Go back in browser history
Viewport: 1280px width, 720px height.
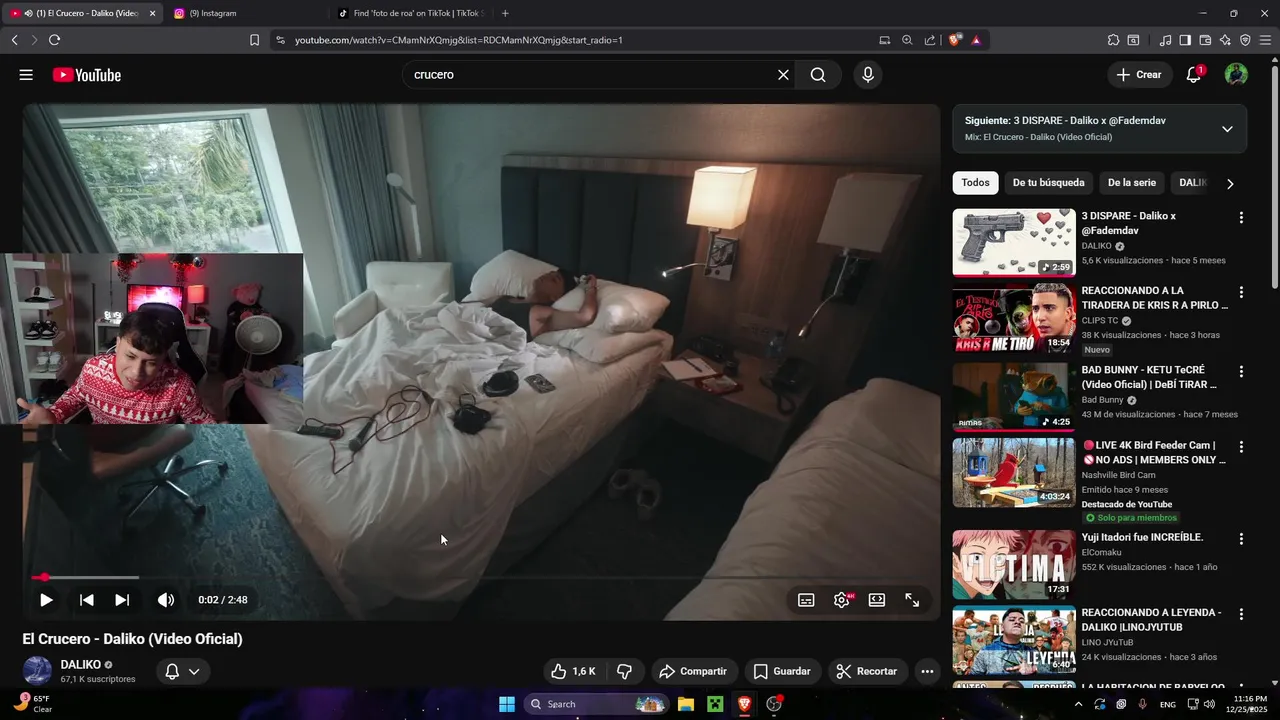coord(14,40)
